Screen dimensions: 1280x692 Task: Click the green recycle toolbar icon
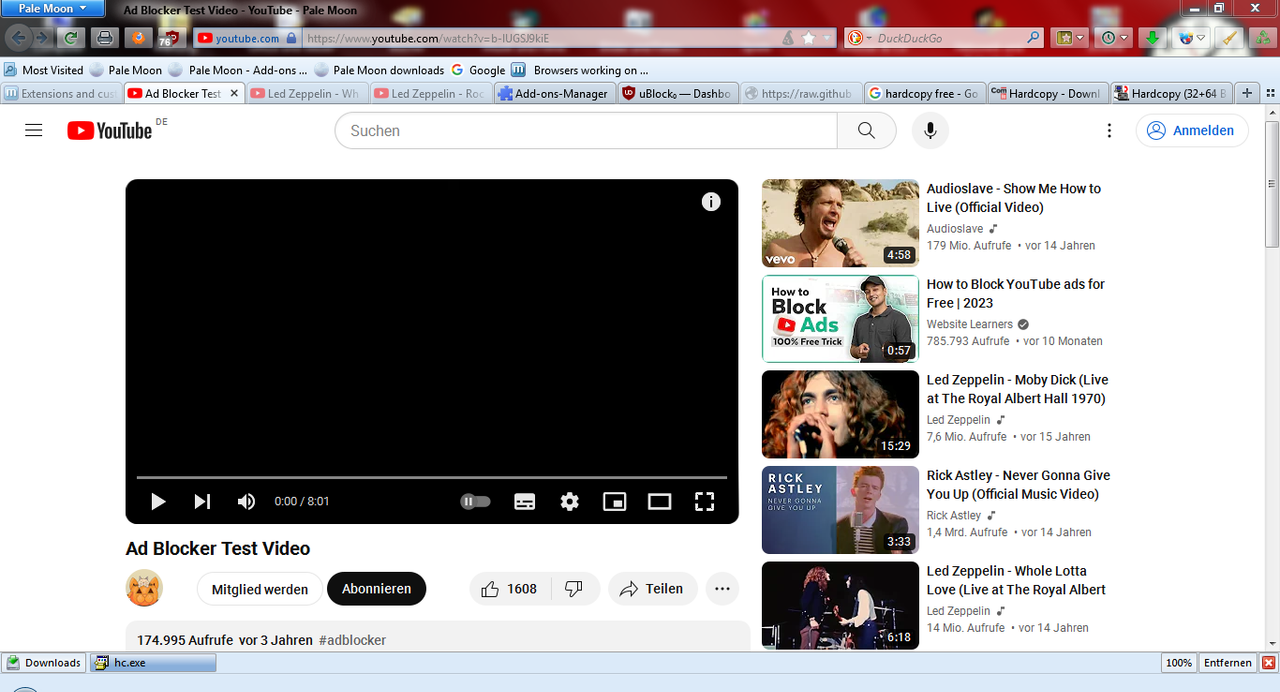tap(1264, 38)
